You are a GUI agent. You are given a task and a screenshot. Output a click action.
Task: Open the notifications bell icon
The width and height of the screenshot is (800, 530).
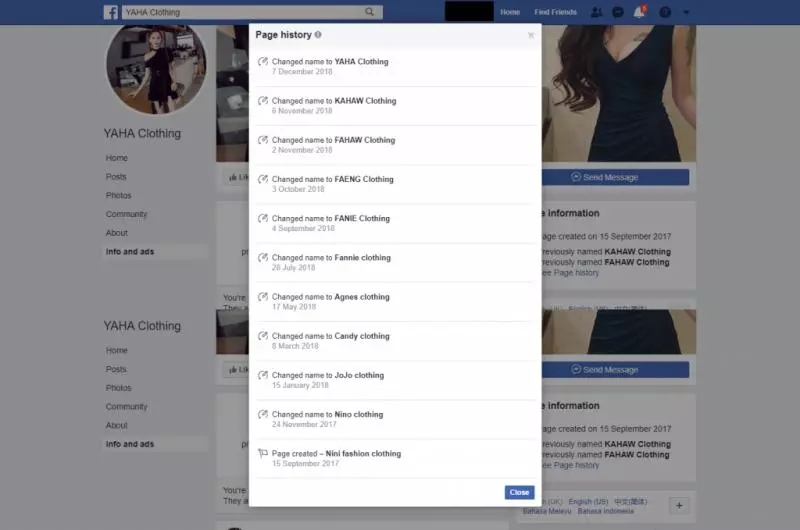point(639,12)
